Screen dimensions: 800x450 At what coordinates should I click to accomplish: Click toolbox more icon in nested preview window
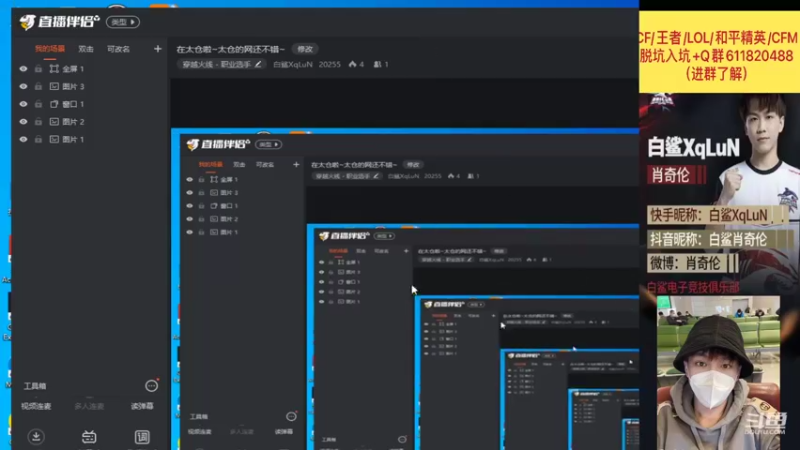tap(291, 416)
